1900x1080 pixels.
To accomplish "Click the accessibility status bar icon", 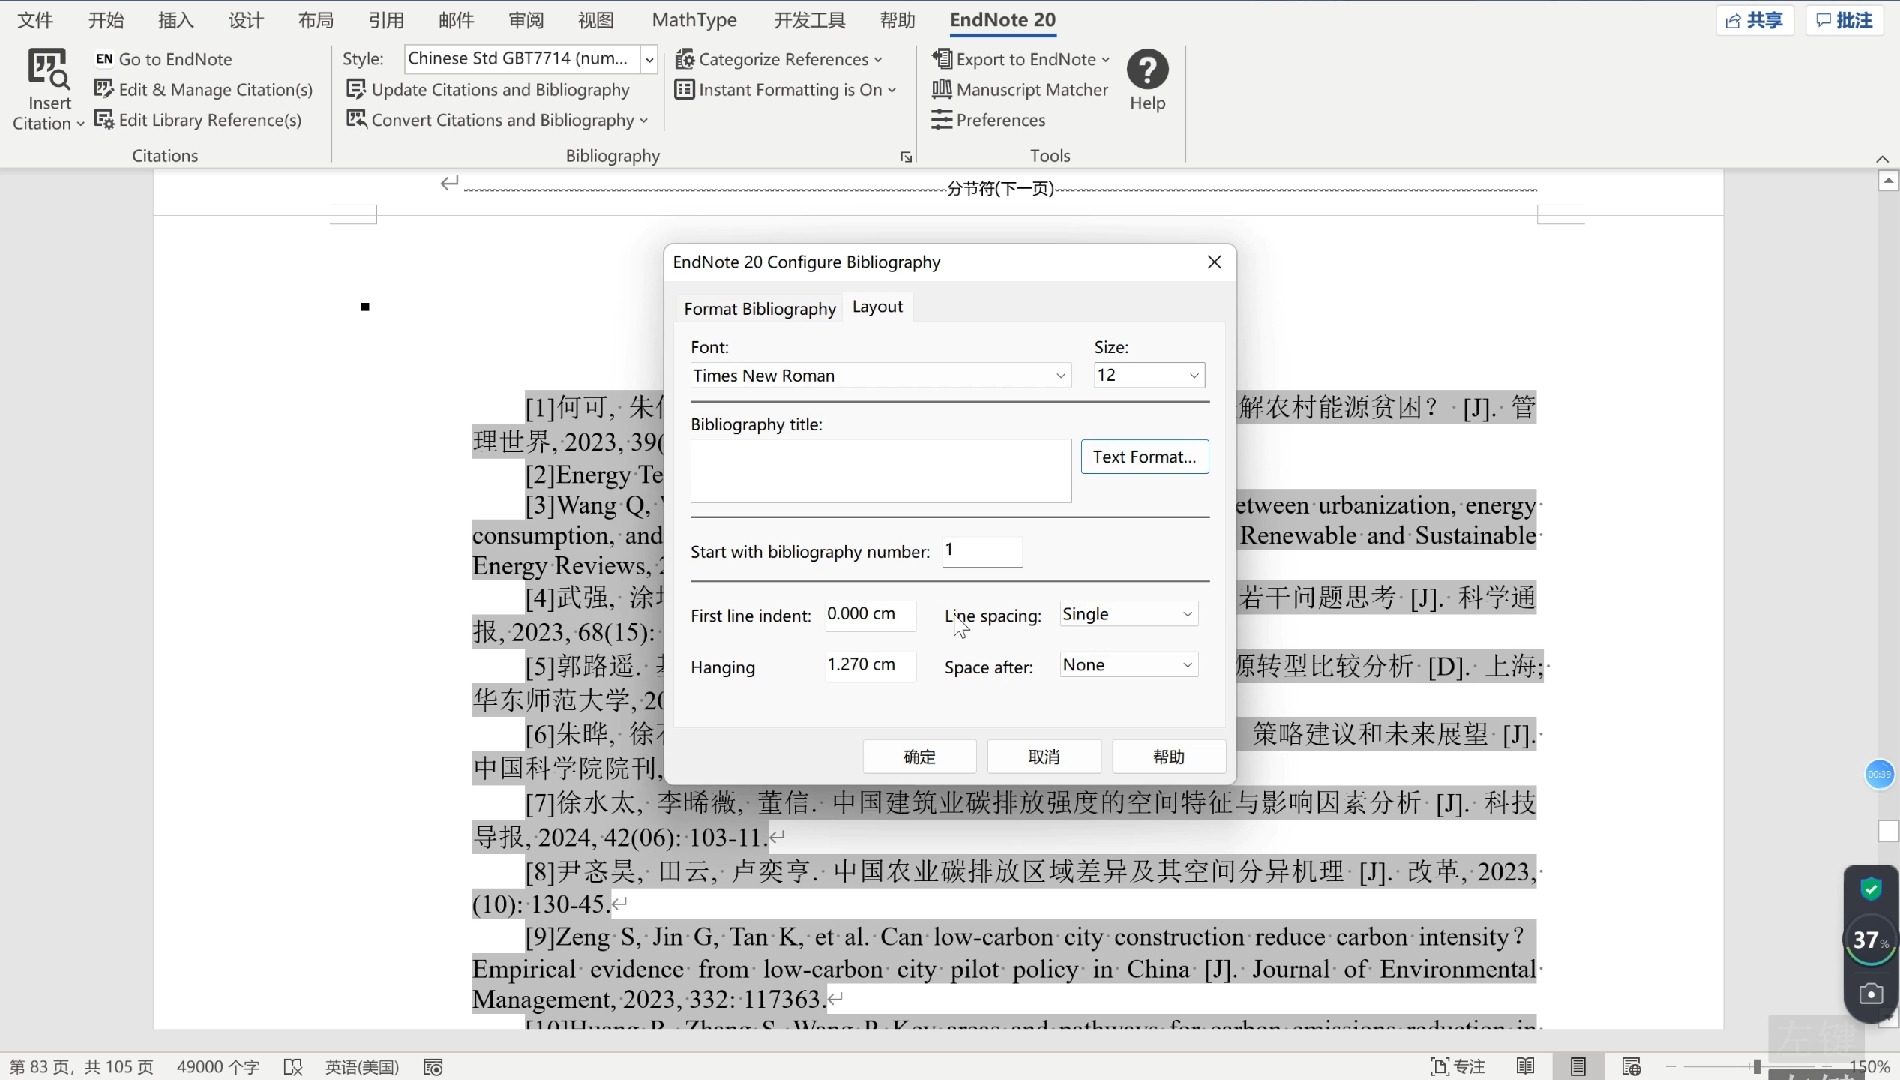I will [433, 1067].
